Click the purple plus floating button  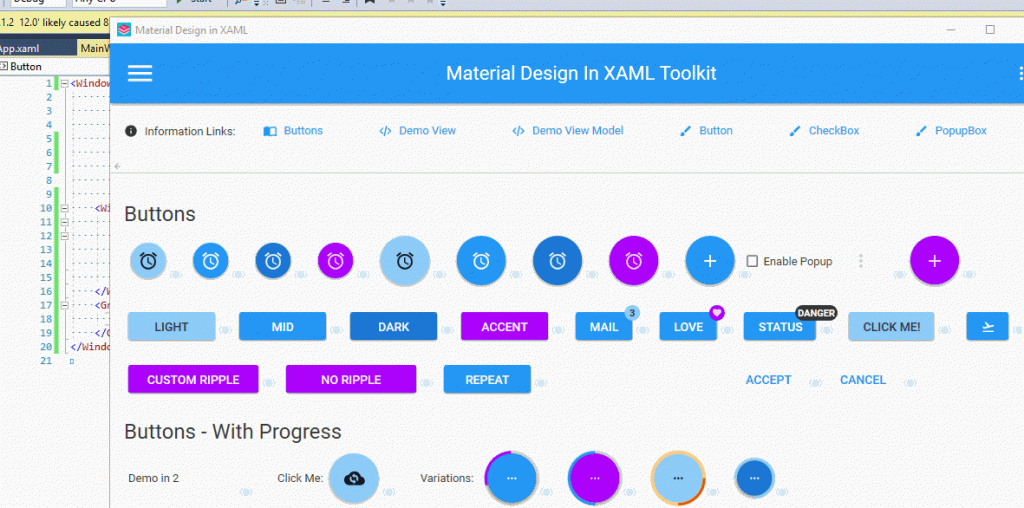coord(935,261)
